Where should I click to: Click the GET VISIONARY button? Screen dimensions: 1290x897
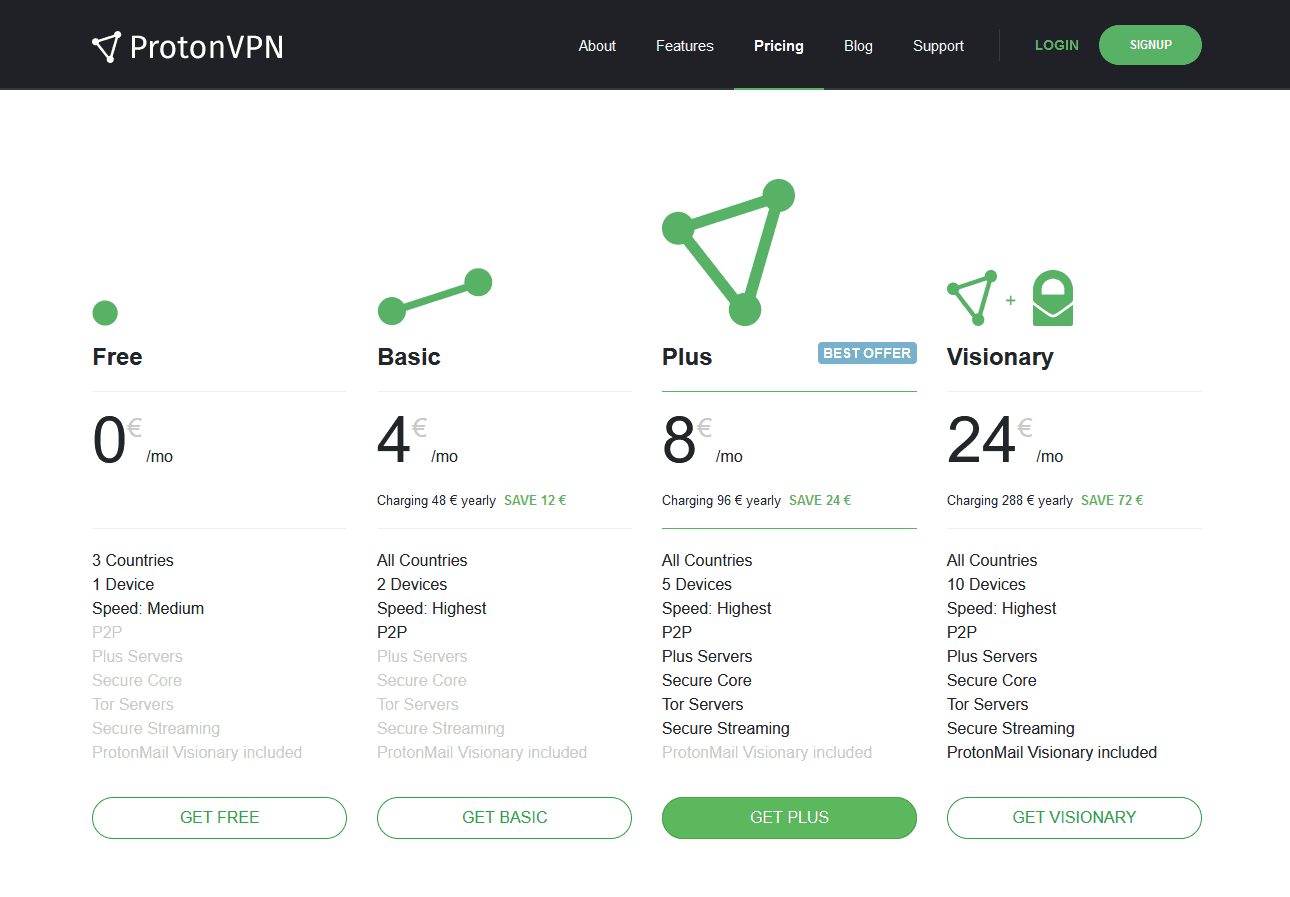pyautogui.click(x=1074, y=818)
